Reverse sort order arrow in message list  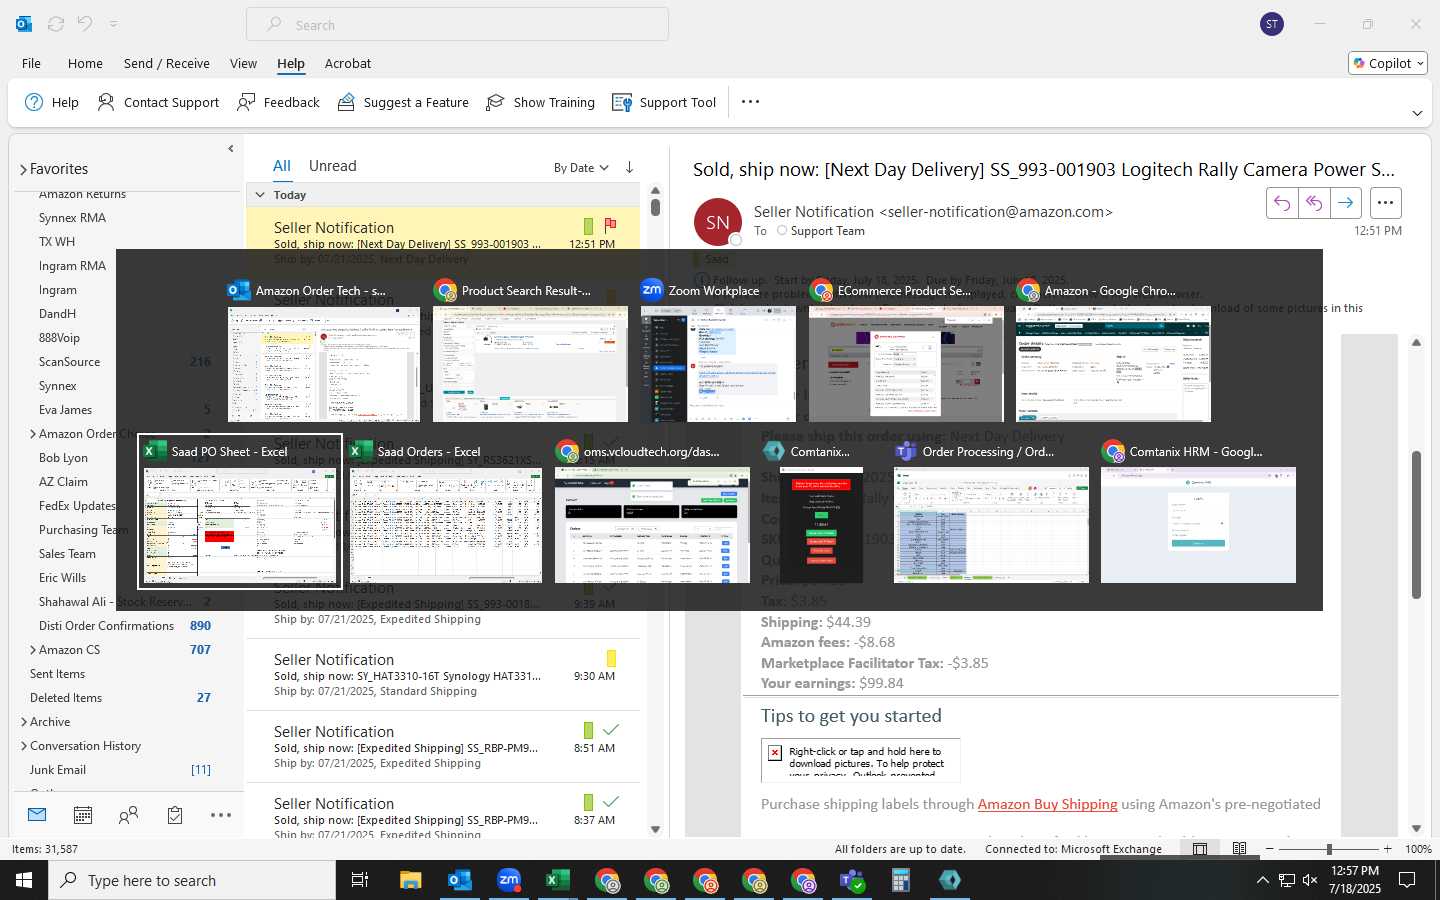pos(629,167)
